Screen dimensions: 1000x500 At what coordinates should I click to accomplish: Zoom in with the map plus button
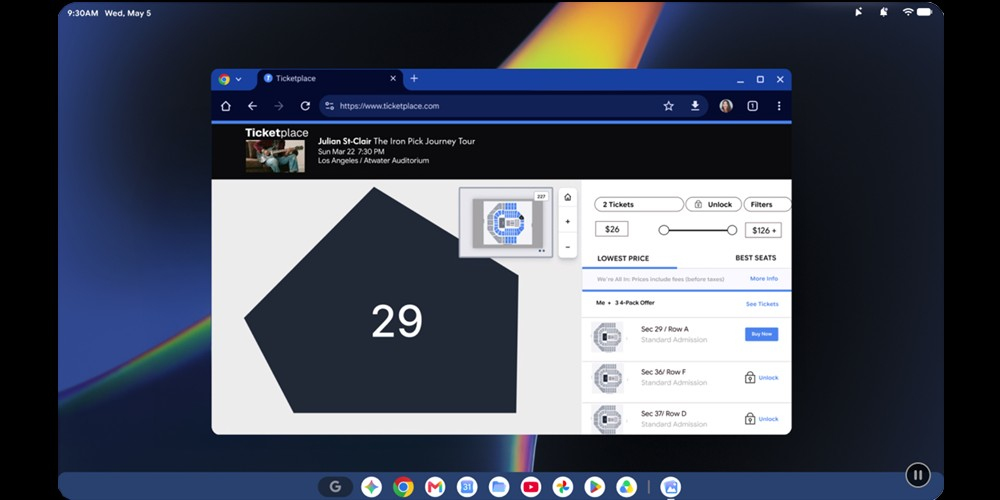pyautogui.click(x=568, y=222)
